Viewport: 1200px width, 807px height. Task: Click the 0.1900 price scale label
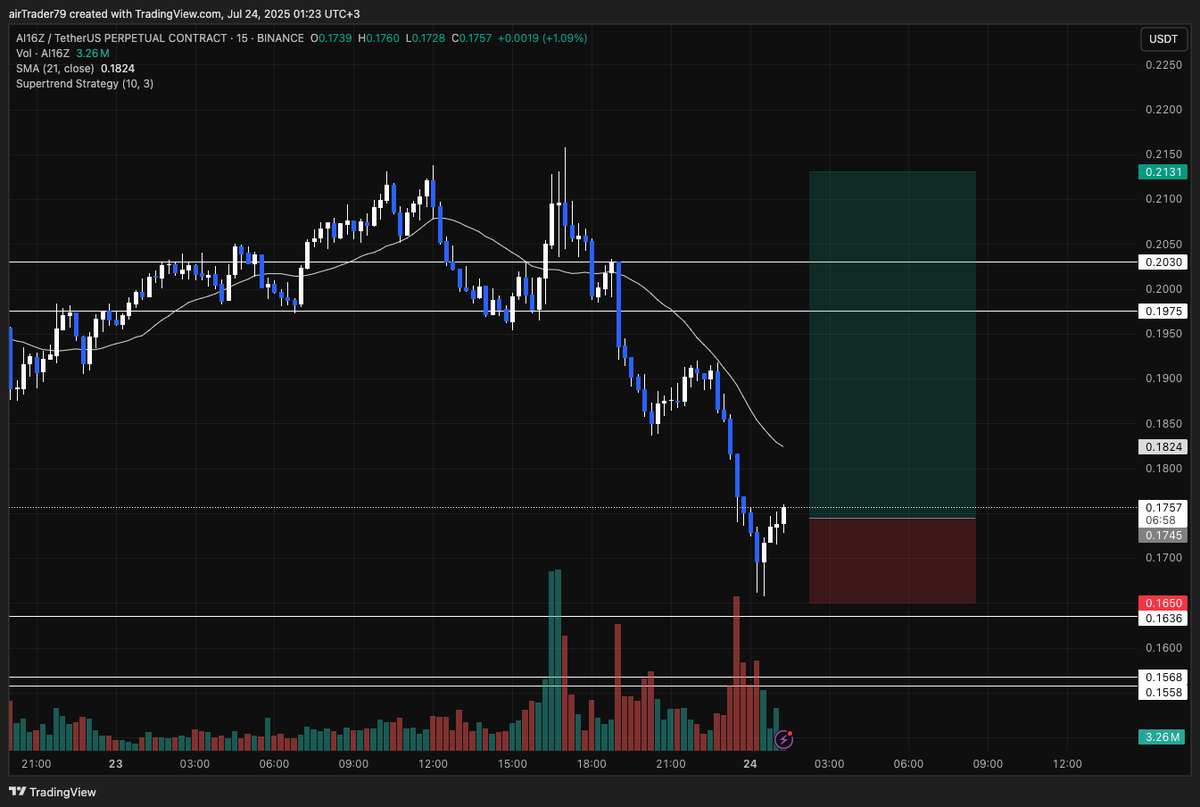[x=1162, y=378]
